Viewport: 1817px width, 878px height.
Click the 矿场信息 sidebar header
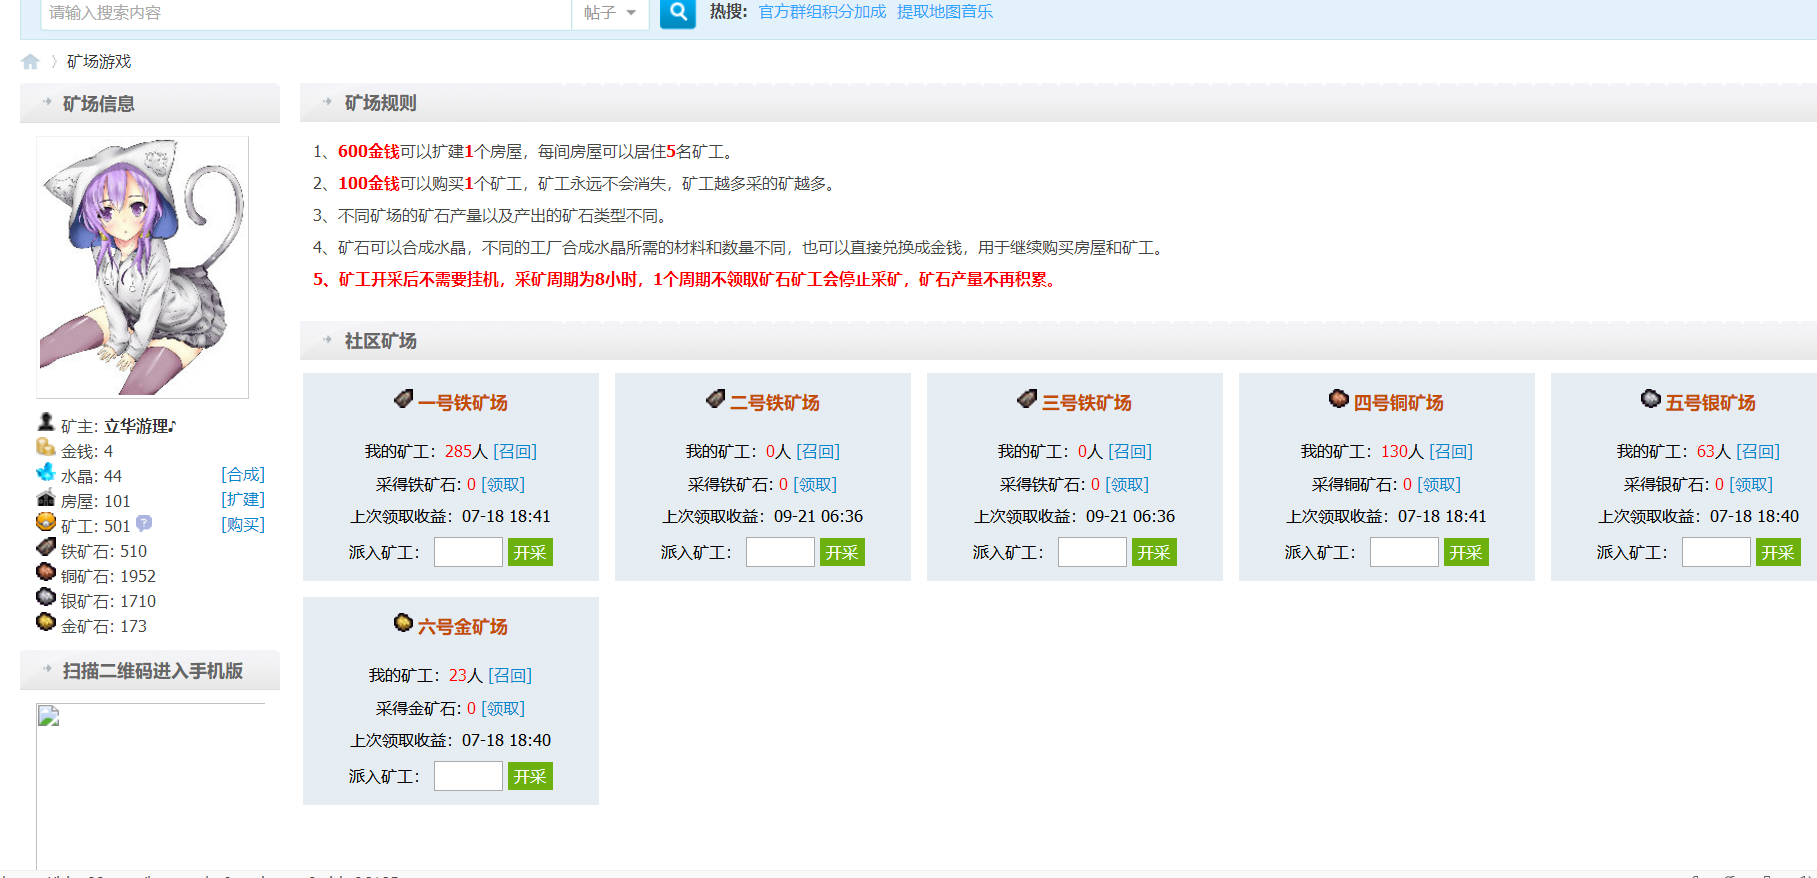click(x=150, y=103)
